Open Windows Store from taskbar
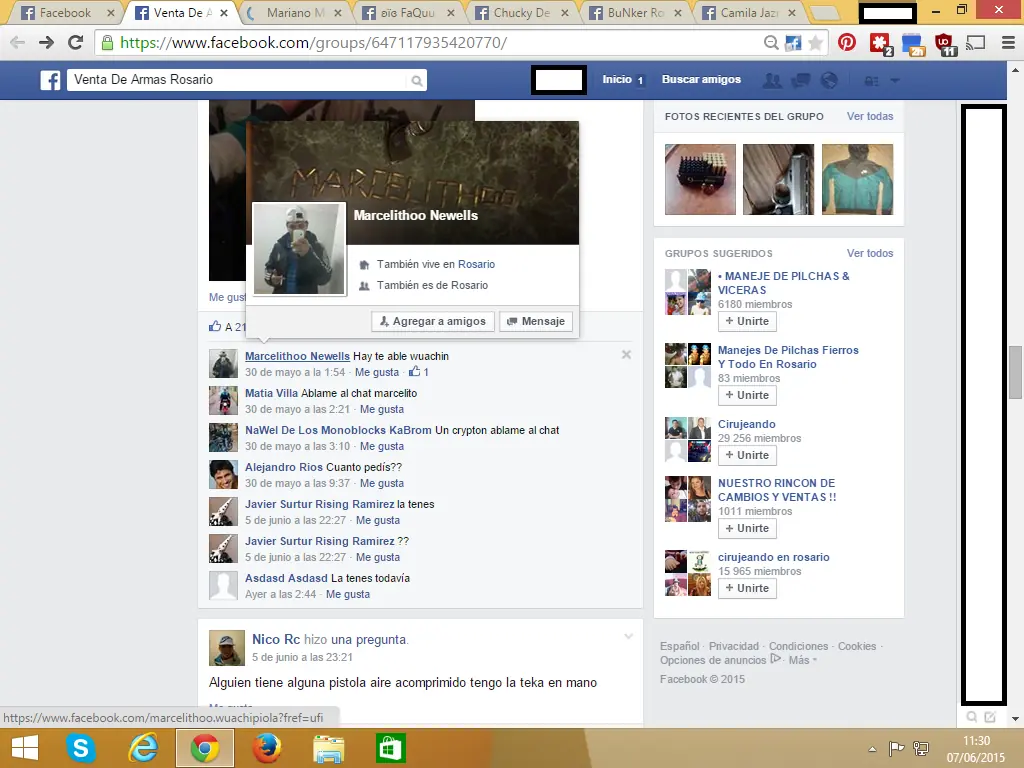1024x768 pixels. (391, 748)
